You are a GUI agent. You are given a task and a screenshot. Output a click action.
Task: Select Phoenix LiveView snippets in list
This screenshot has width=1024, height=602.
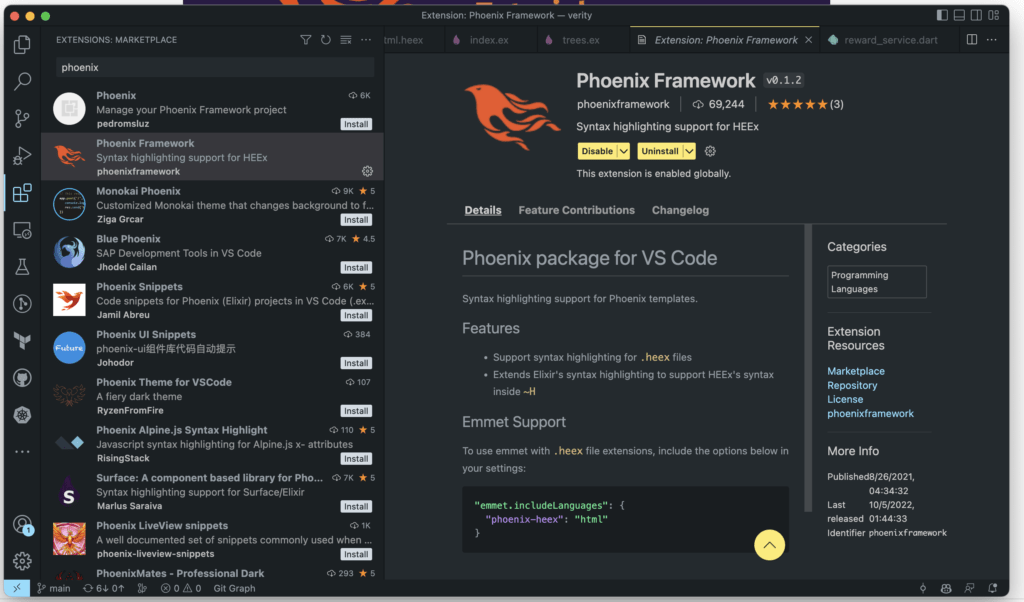point(212,539)
